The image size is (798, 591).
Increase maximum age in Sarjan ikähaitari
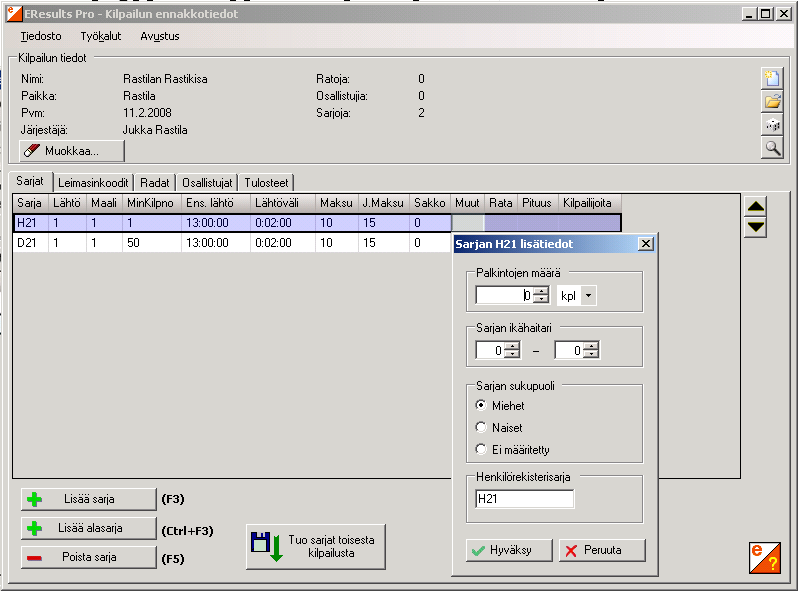tap(592, 346)
